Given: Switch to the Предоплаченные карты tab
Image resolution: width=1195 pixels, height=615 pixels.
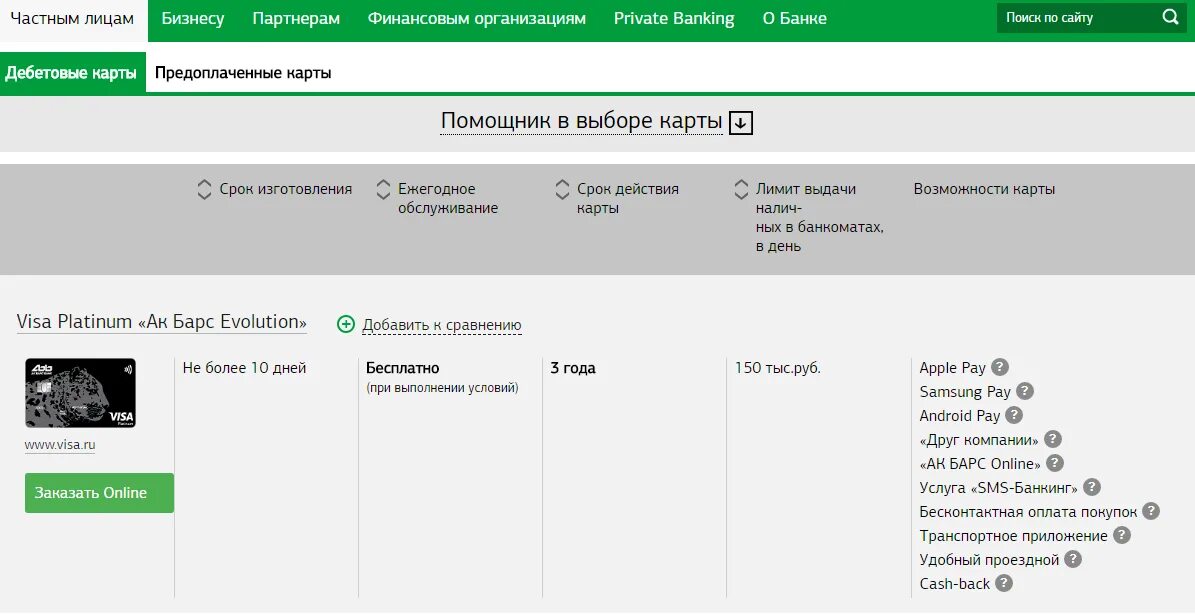Looking at the screenshot, I should click(x=243, y=73).
